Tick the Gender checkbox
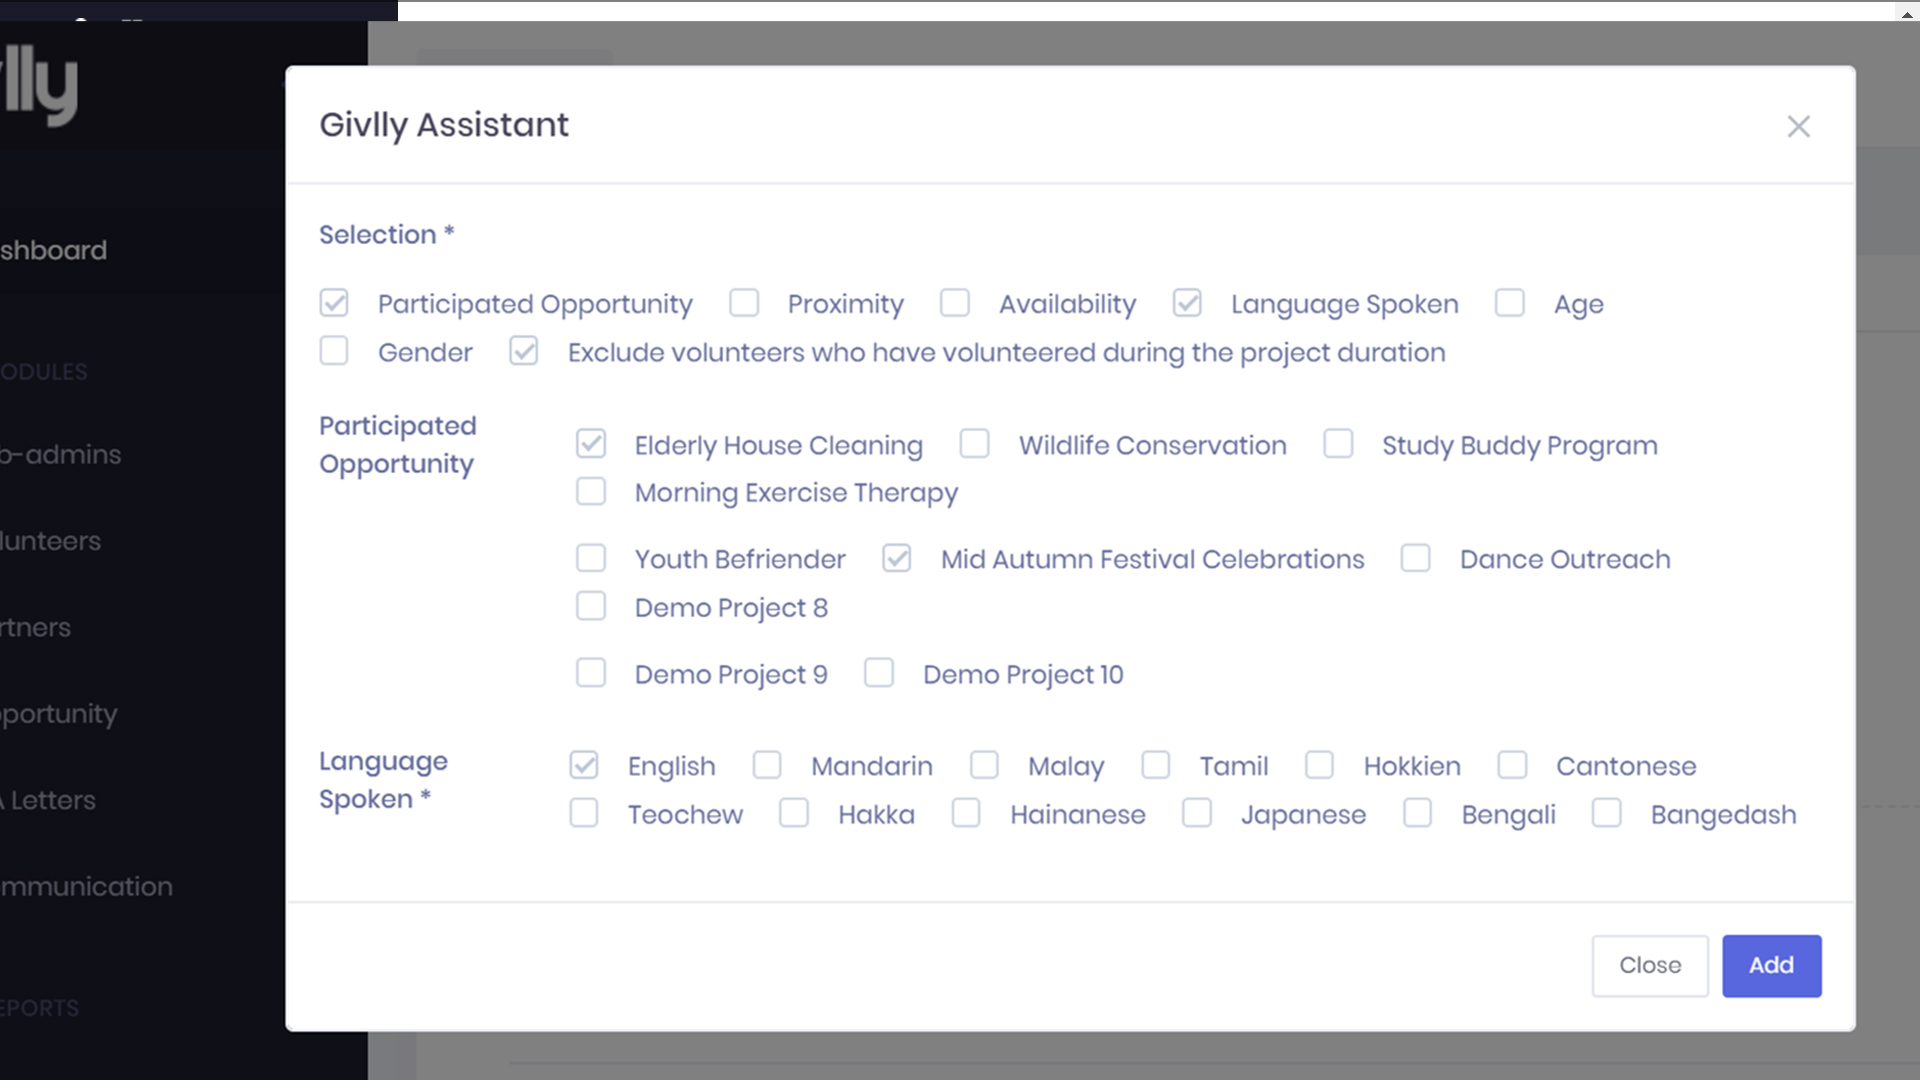Viewport: 1920px width, 1080px height. (334, 351)
